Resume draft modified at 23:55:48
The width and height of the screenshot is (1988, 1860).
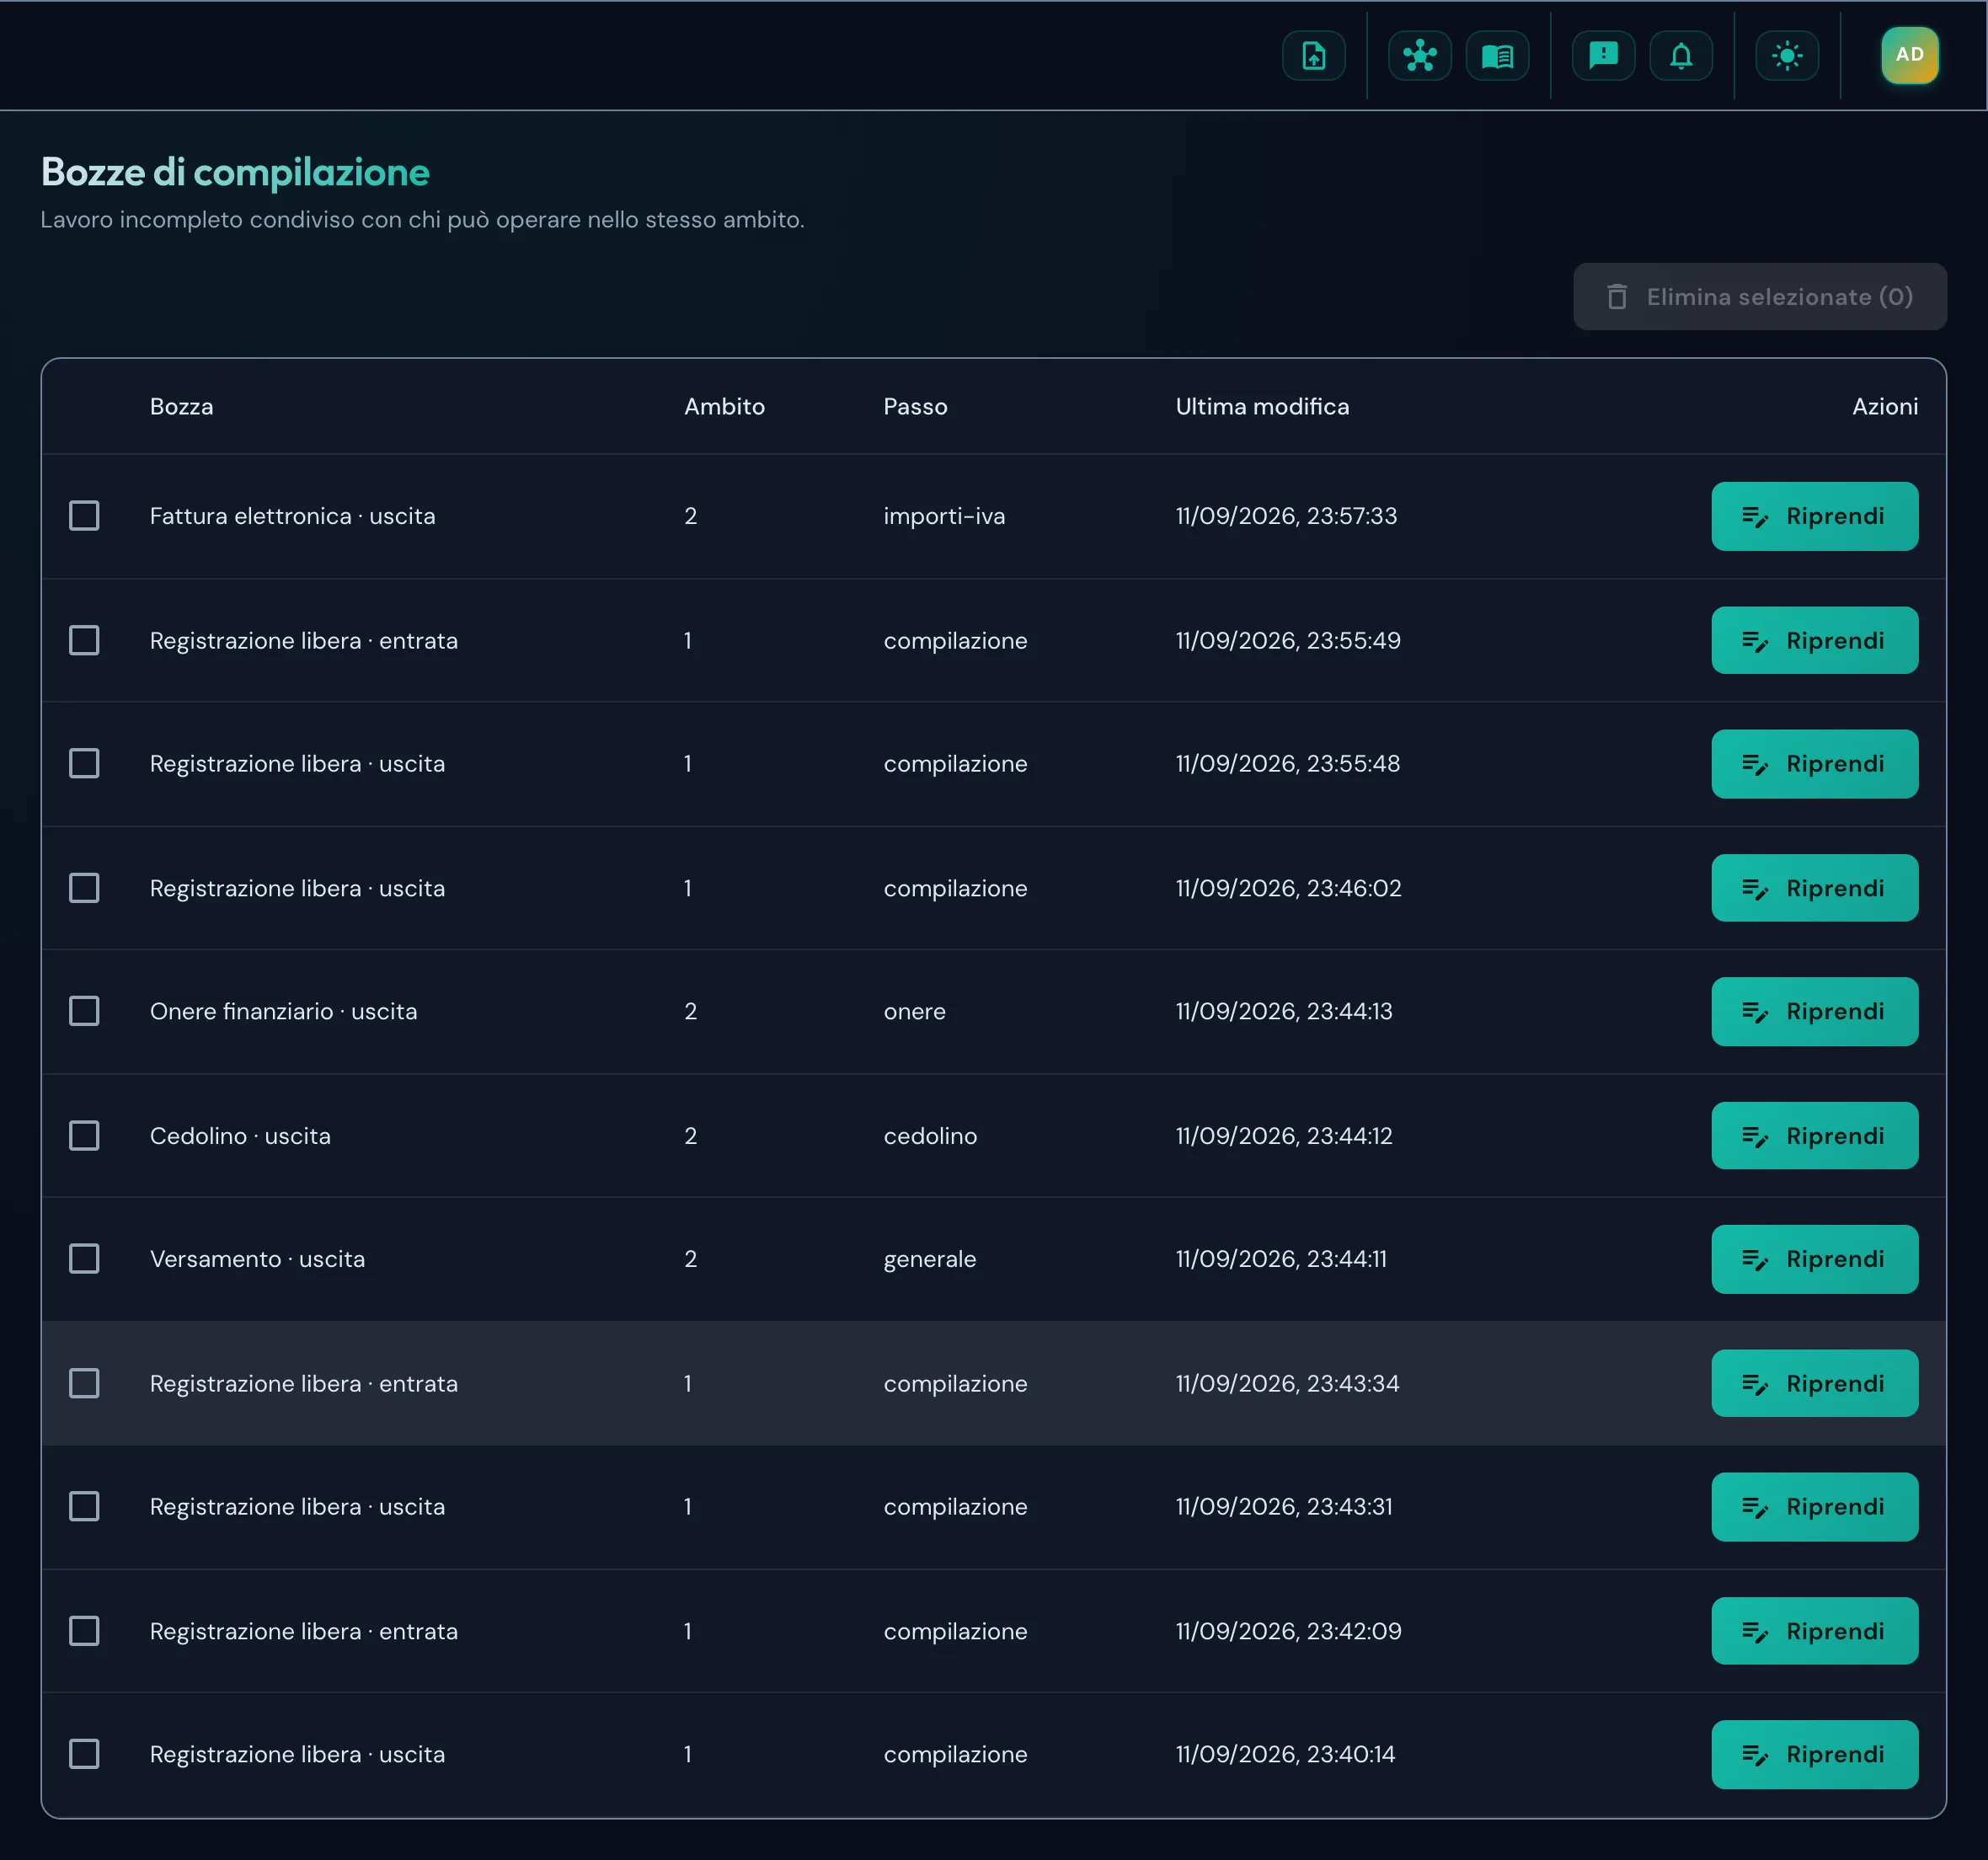pyautogui.click(x=1814, y=764)
